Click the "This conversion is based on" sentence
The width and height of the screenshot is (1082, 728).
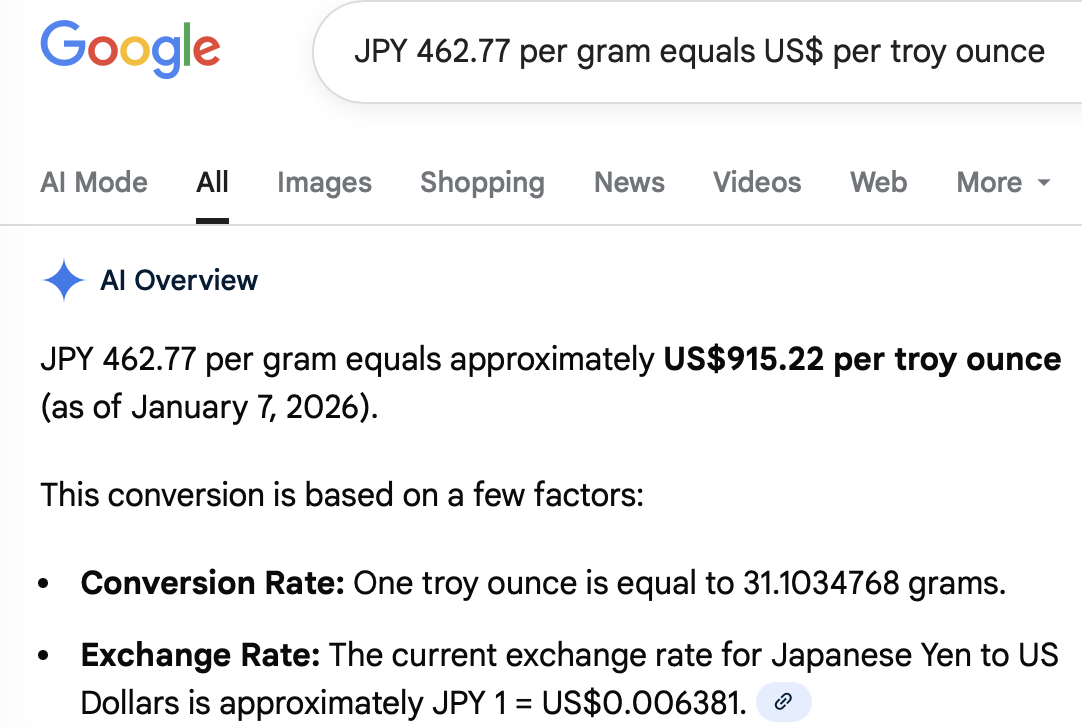[341, 494]
